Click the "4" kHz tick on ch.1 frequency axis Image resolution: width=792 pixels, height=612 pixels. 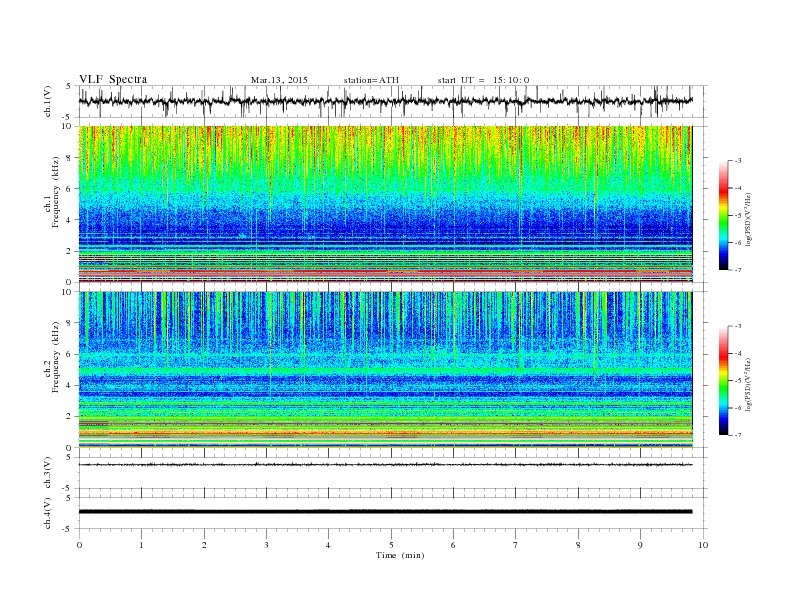(x=69, y=220)
